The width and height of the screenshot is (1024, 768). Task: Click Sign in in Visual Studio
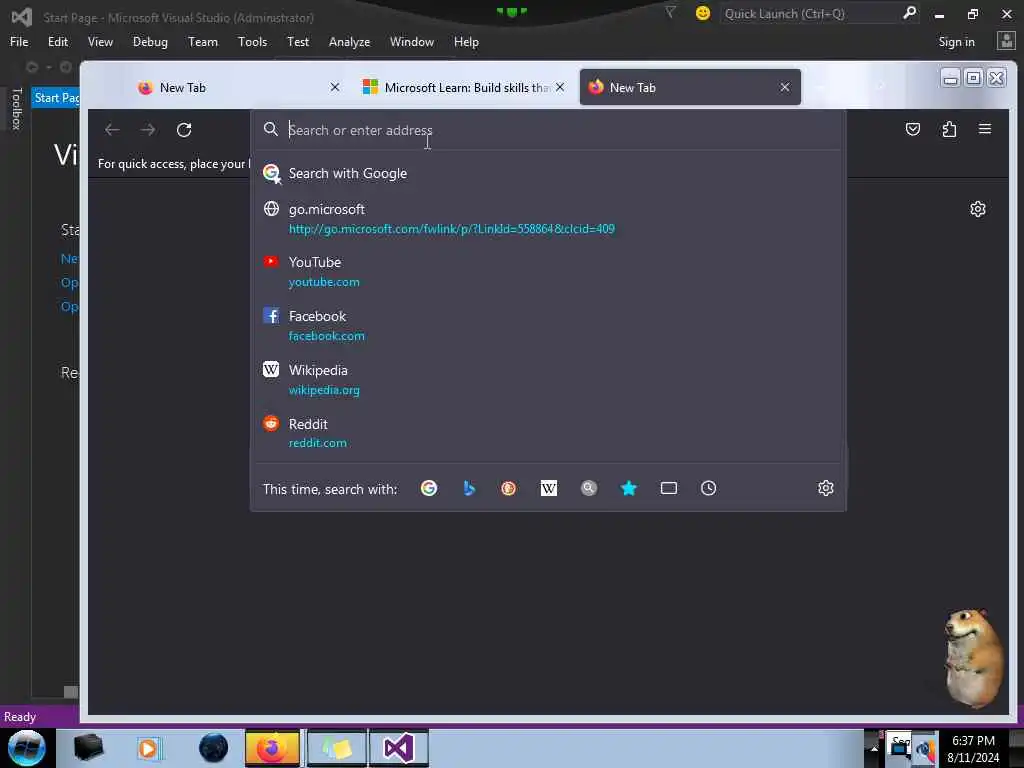tap(956, 42)
